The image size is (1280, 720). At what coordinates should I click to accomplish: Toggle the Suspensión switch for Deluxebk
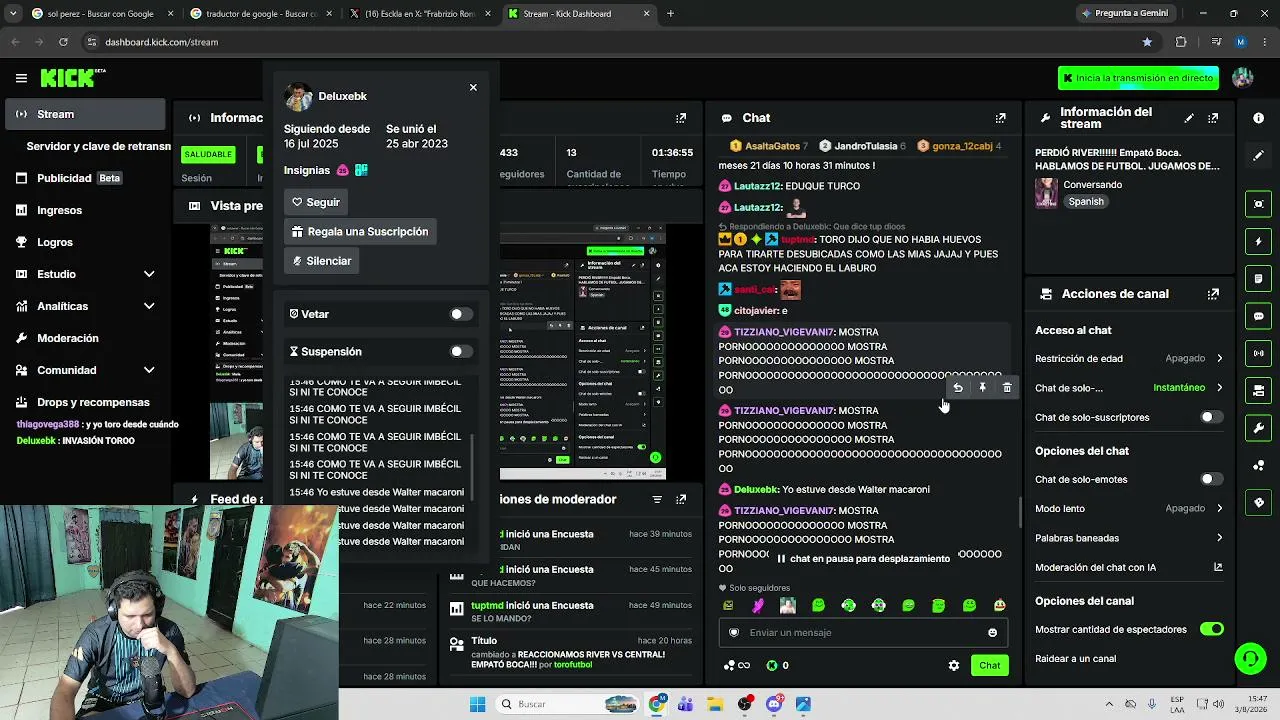point(460,351)
